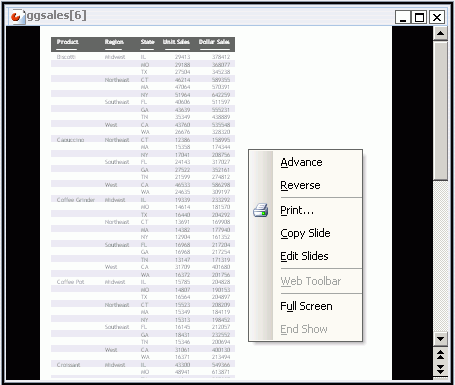The height and width of the screenshot is (385, 455).
Task: Click the unit sales value 51964
Action: point(183,95)
